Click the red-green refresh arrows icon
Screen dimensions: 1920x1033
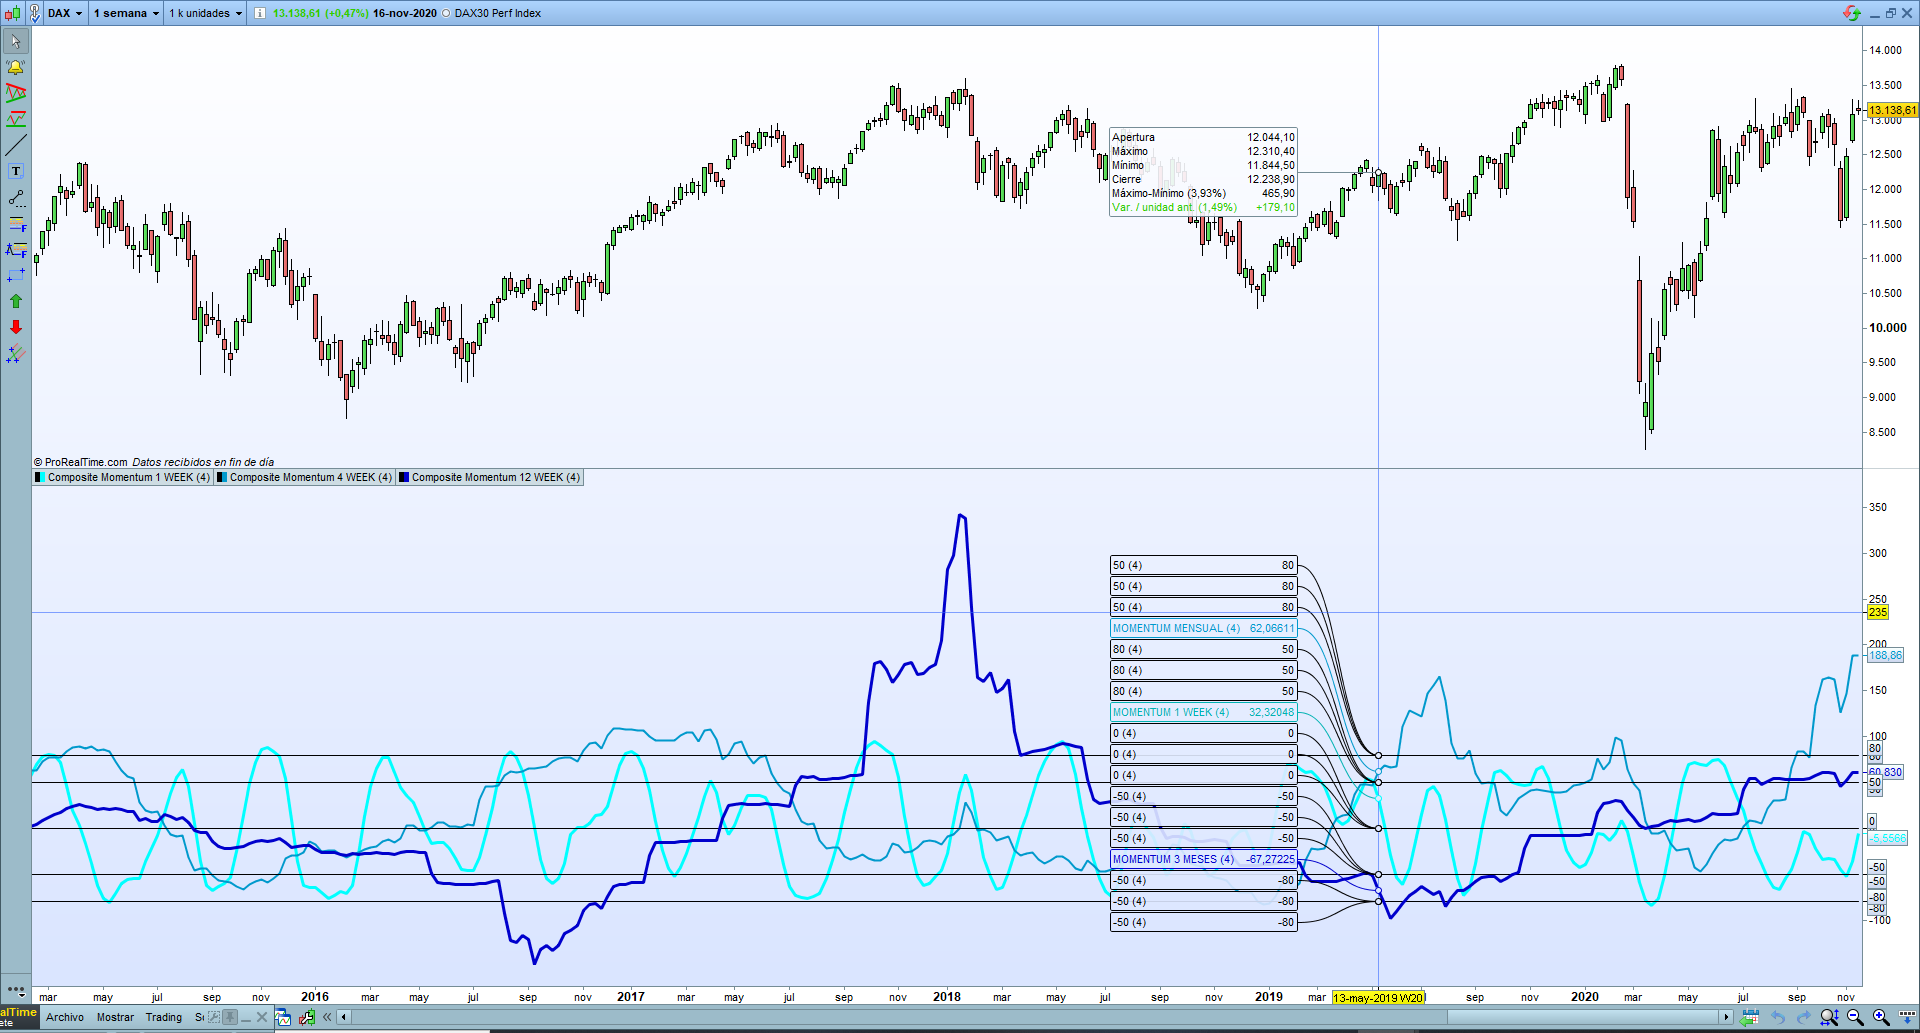tap(1852, 13)
